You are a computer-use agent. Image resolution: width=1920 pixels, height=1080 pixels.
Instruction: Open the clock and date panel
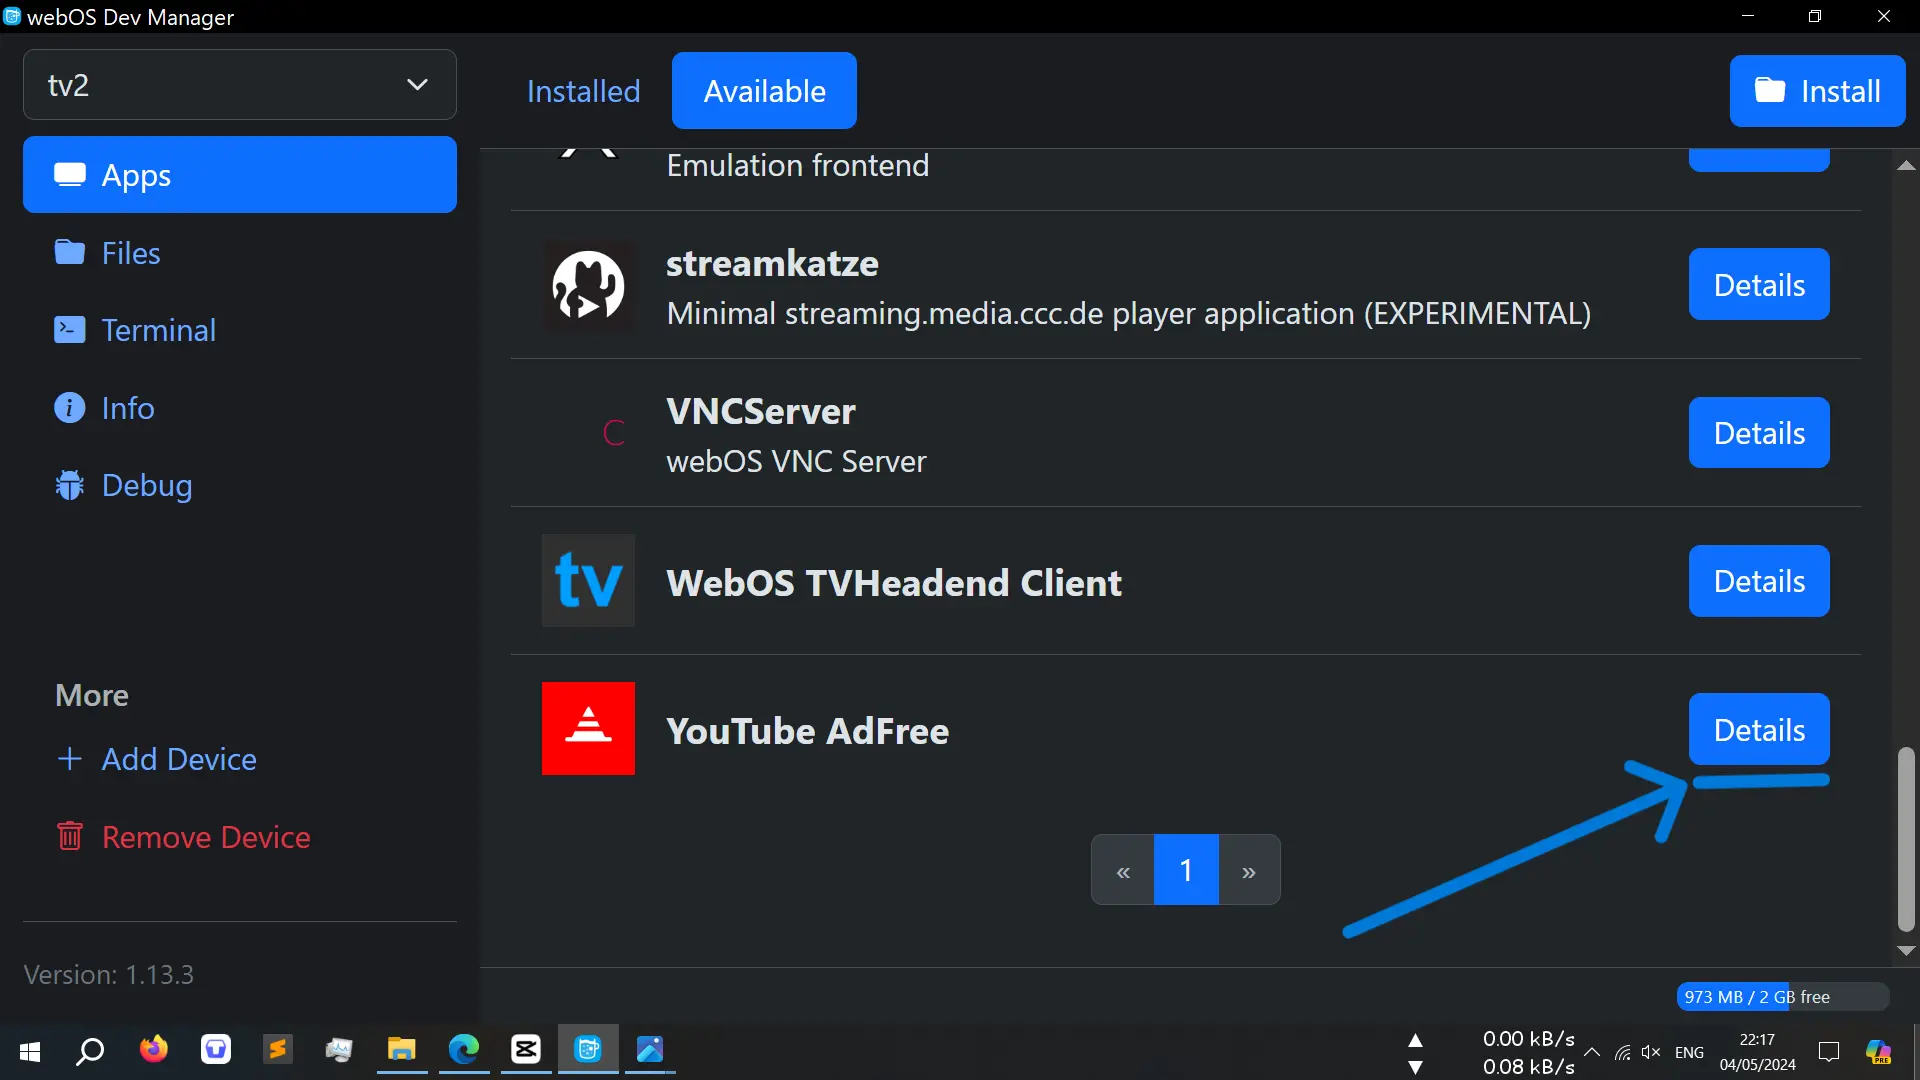point(1757,1052)
